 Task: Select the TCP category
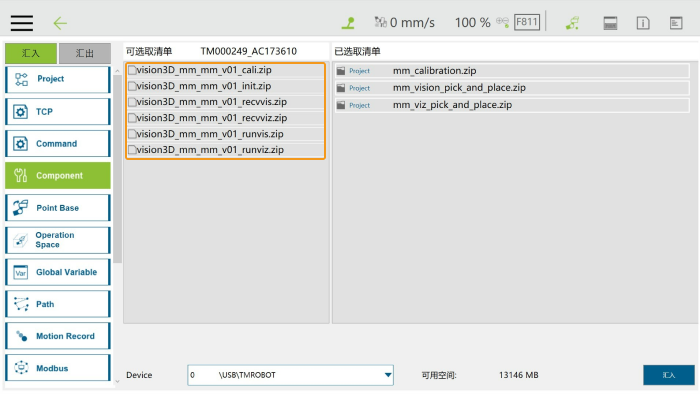tap(58, 112)
